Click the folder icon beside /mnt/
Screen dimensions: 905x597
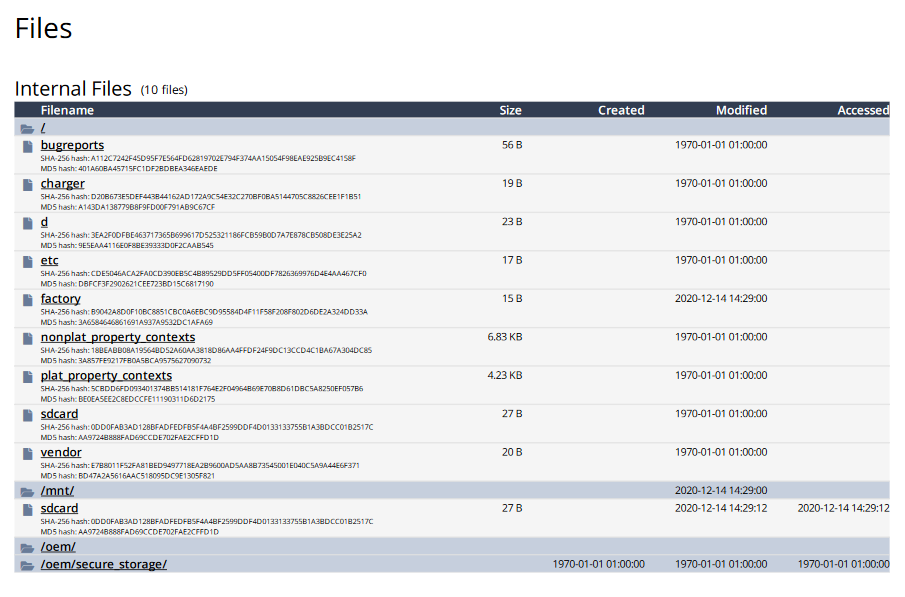coord(27,491)
